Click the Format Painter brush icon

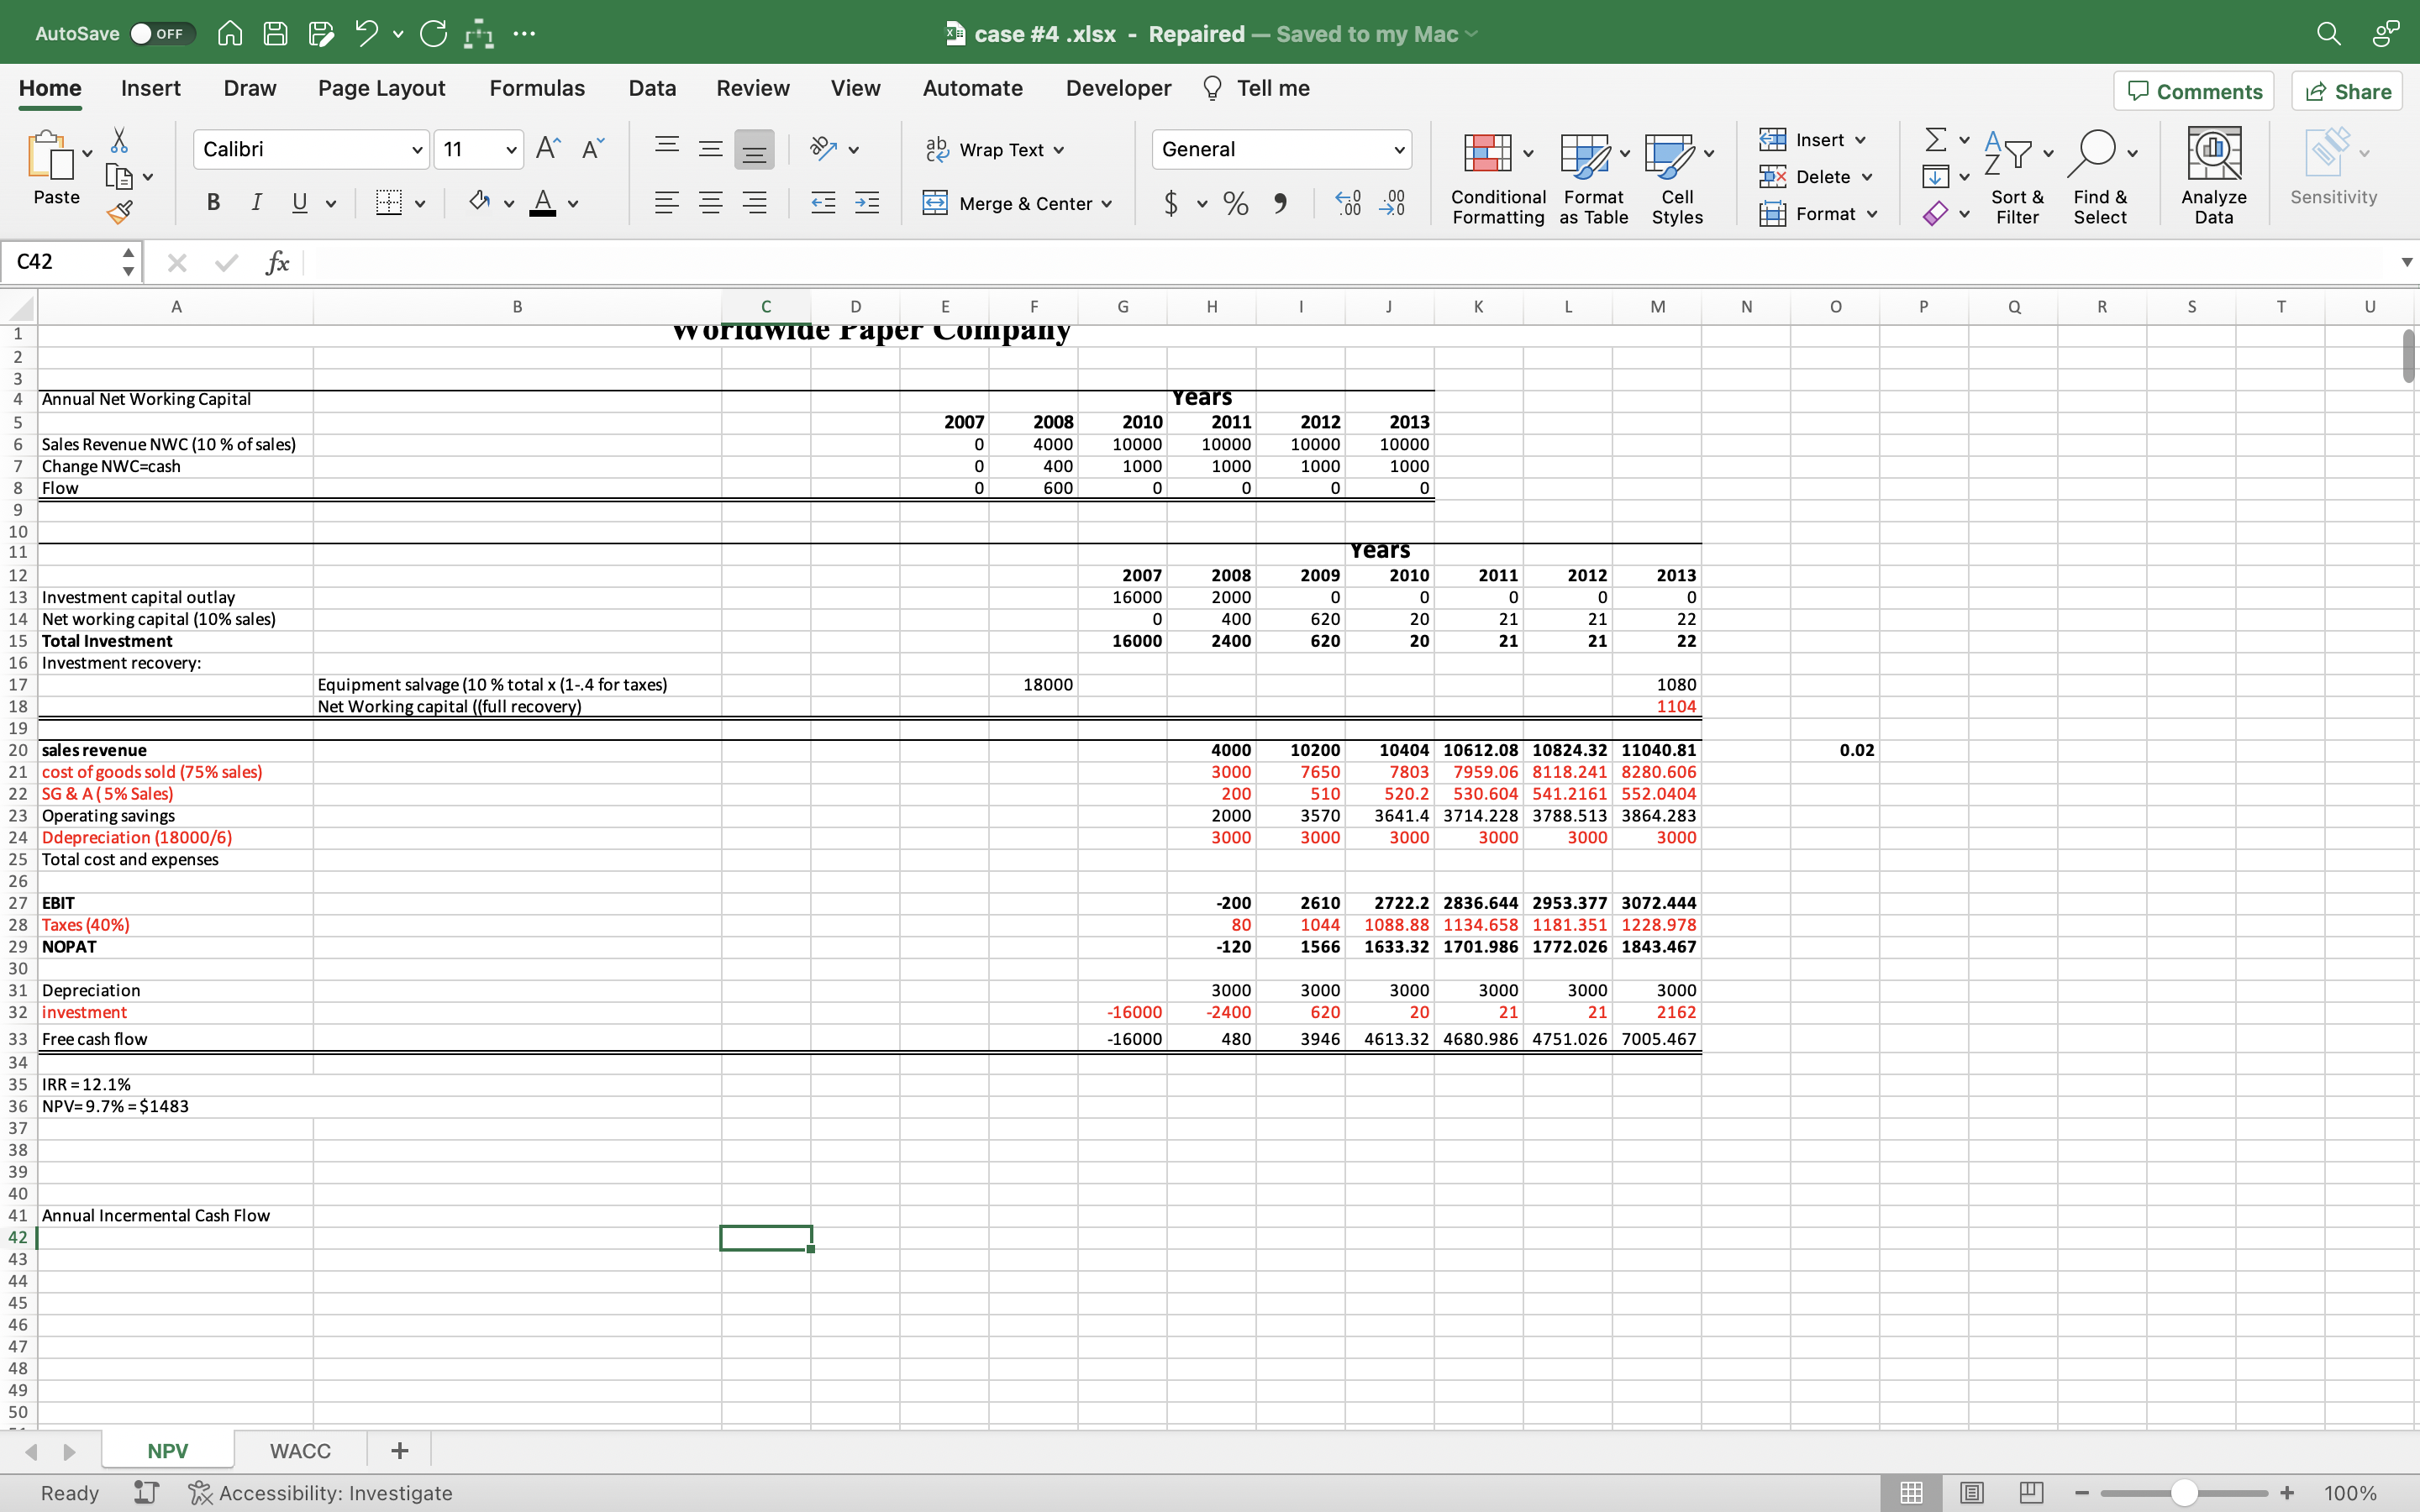(119, 211)
